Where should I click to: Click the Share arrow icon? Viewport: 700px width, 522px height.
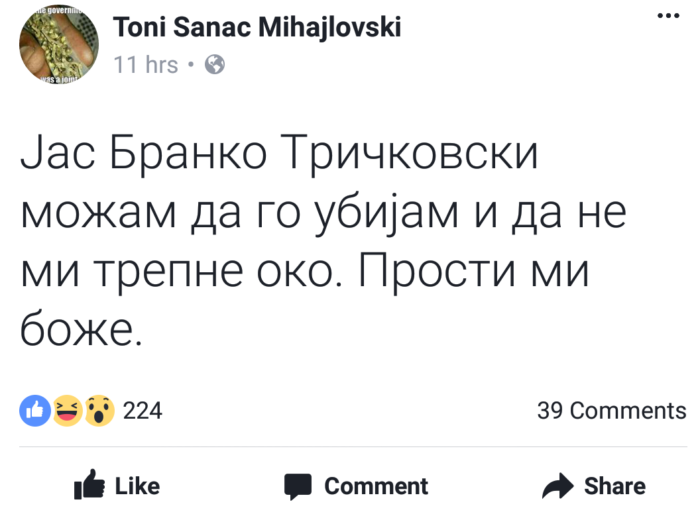(x=556, y=486)
